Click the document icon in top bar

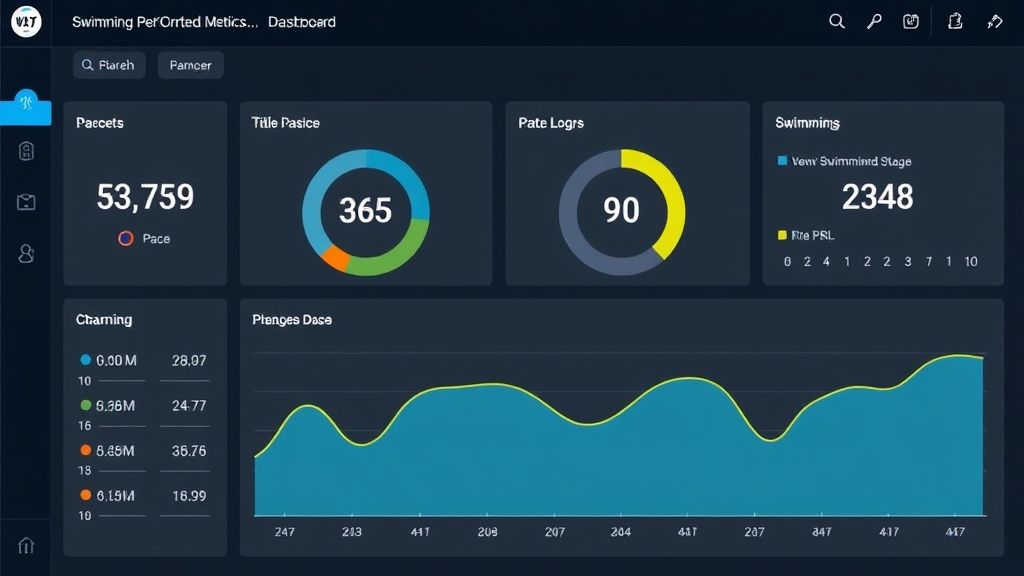(x=955, y=22)
